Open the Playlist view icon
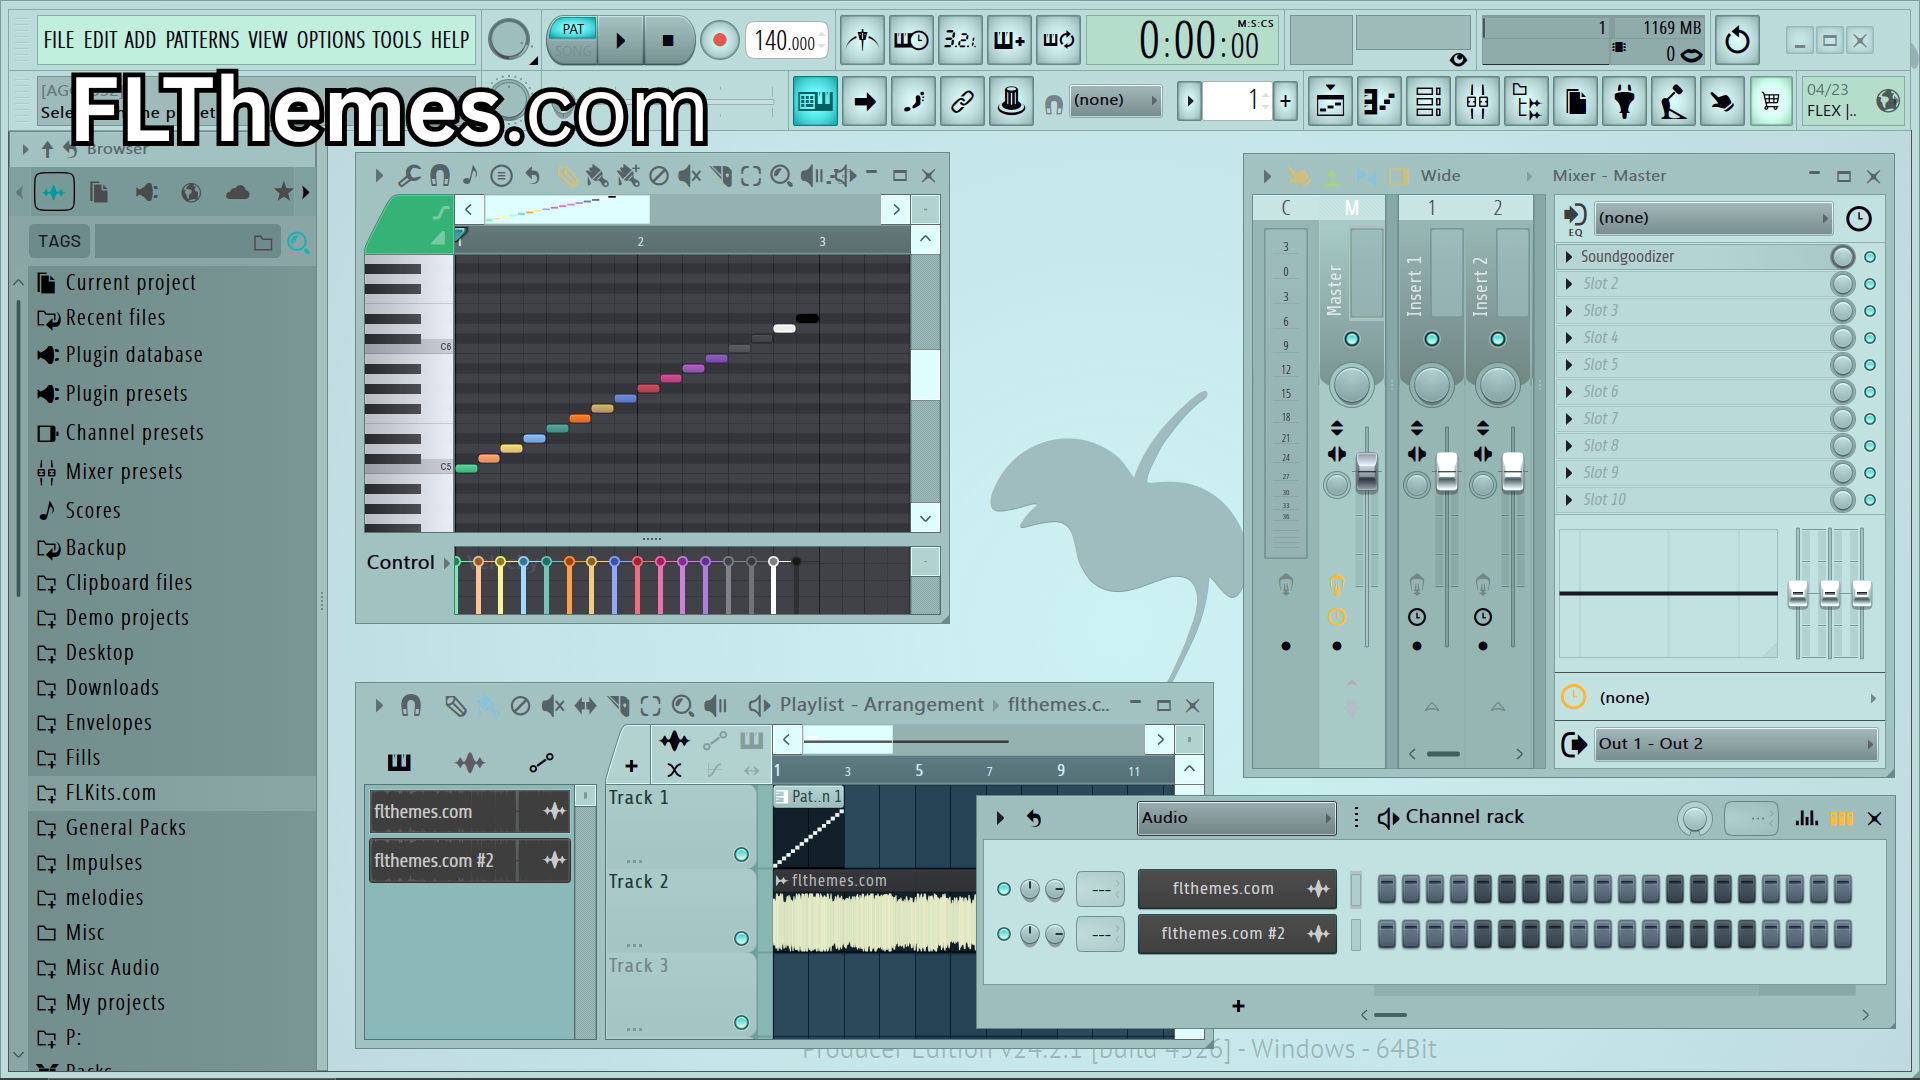 (1330, 101)
